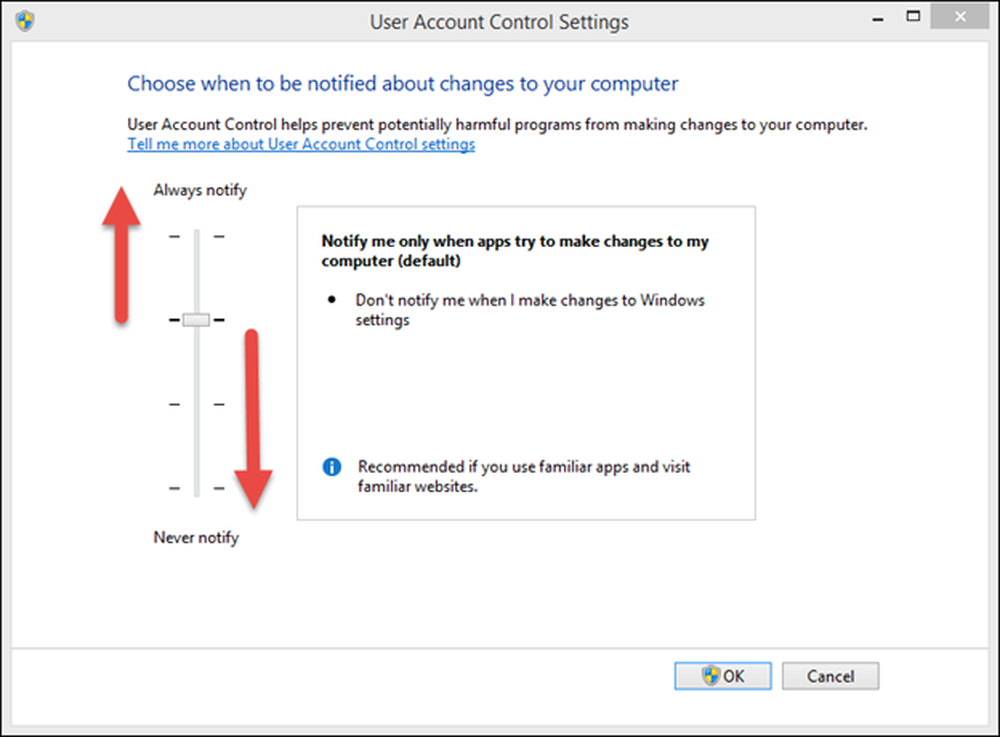Image resolution: width=1000 pixels, height=737 pixels.
Task: Click the "Don't notify me when I make changes" bullet
Action: pos(530,310)
